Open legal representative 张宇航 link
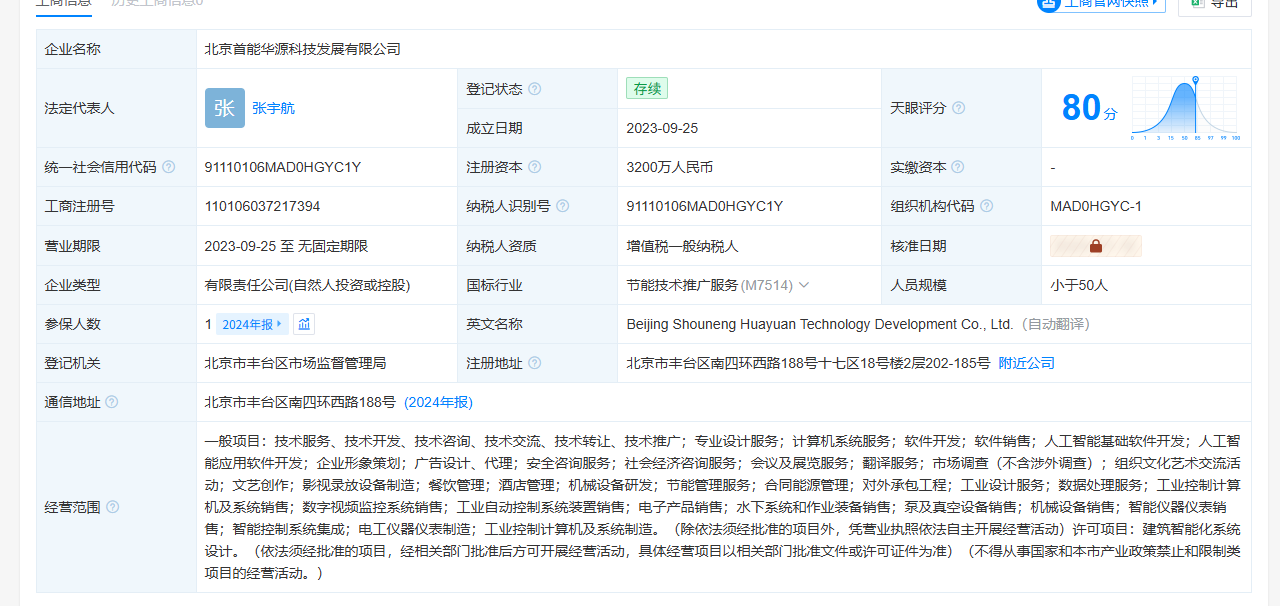The height and width of the screenshot is (606, 1280). tap(273, 108)
